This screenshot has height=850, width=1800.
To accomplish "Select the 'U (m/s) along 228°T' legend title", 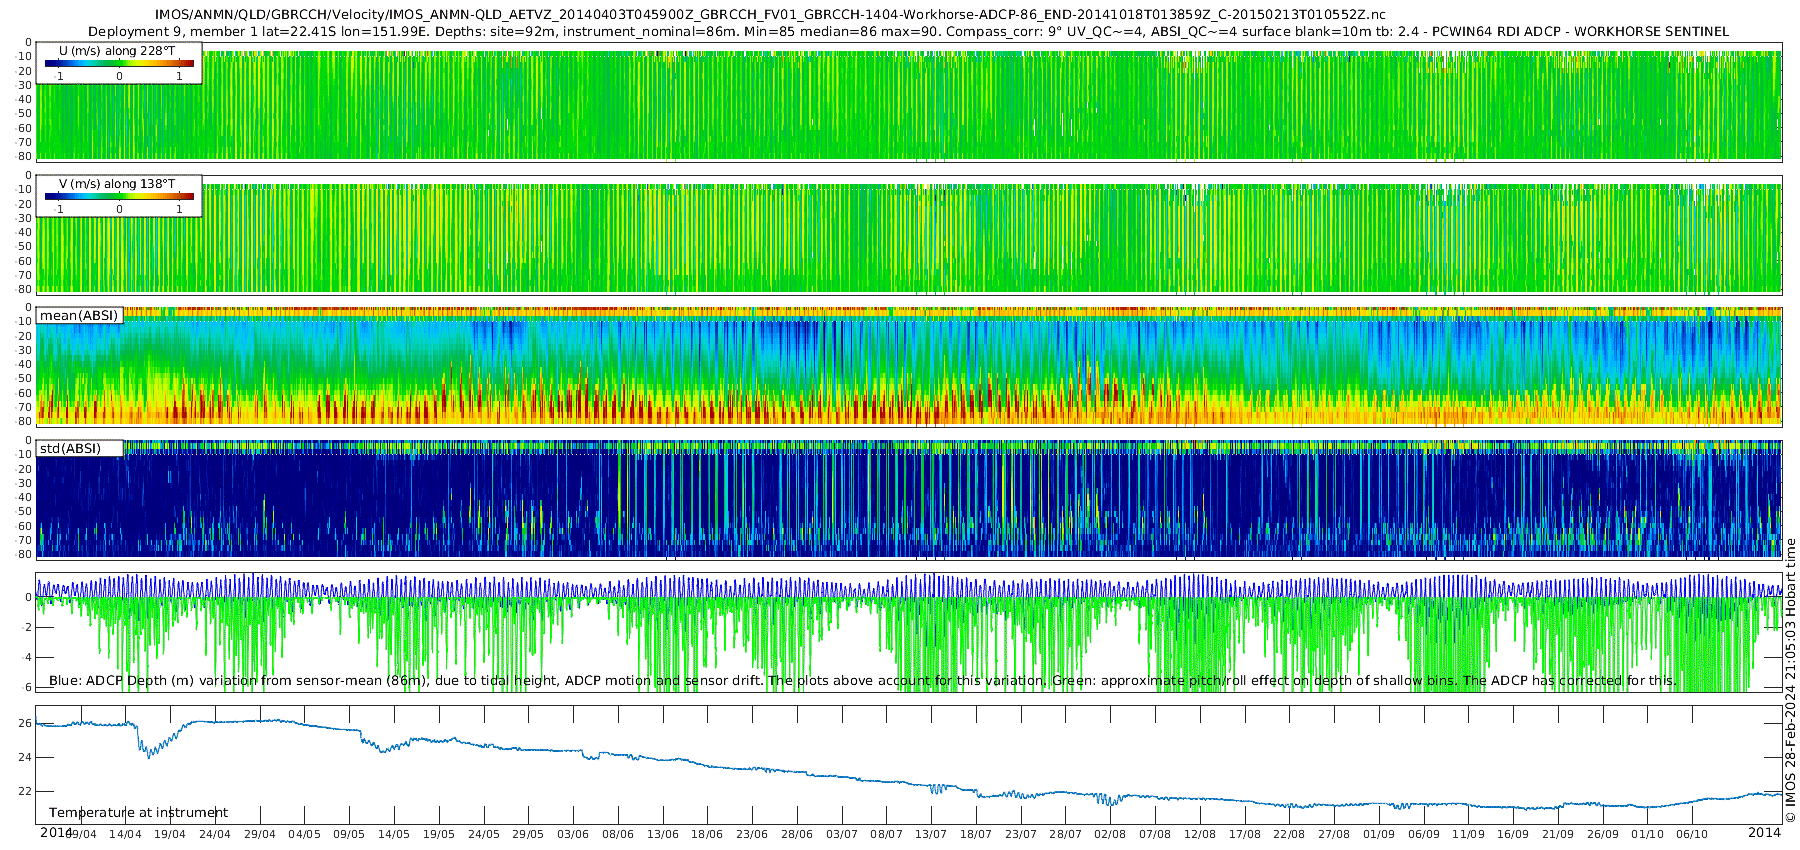I will tap(117, 51).
